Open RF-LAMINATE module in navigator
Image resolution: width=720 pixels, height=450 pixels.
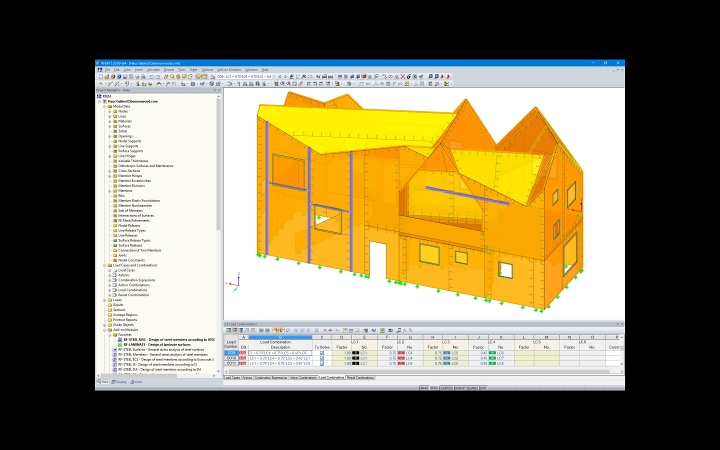coord(157,344)
